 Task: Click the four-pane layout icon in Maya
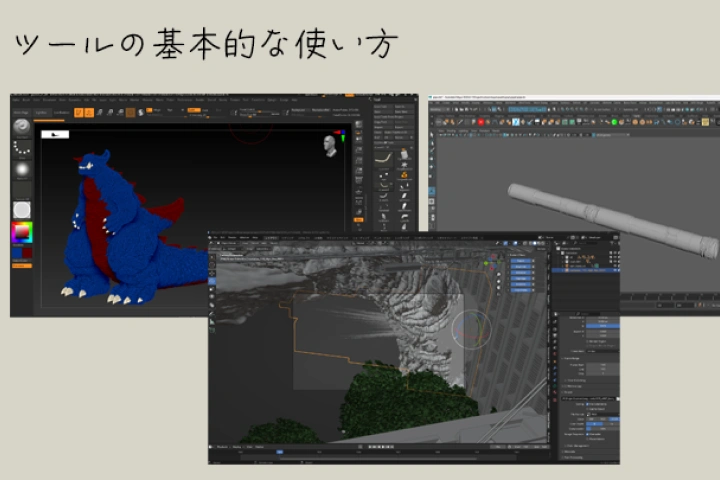[432, 201]
